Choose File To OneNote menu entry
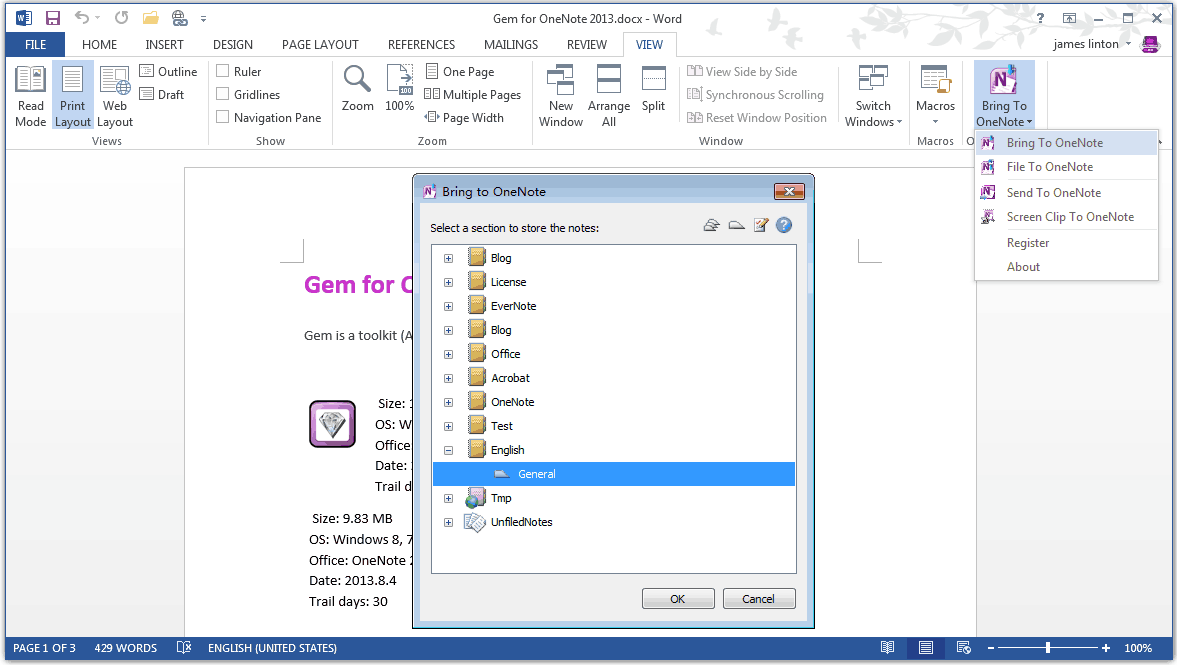 click(x=1066, y=167)
